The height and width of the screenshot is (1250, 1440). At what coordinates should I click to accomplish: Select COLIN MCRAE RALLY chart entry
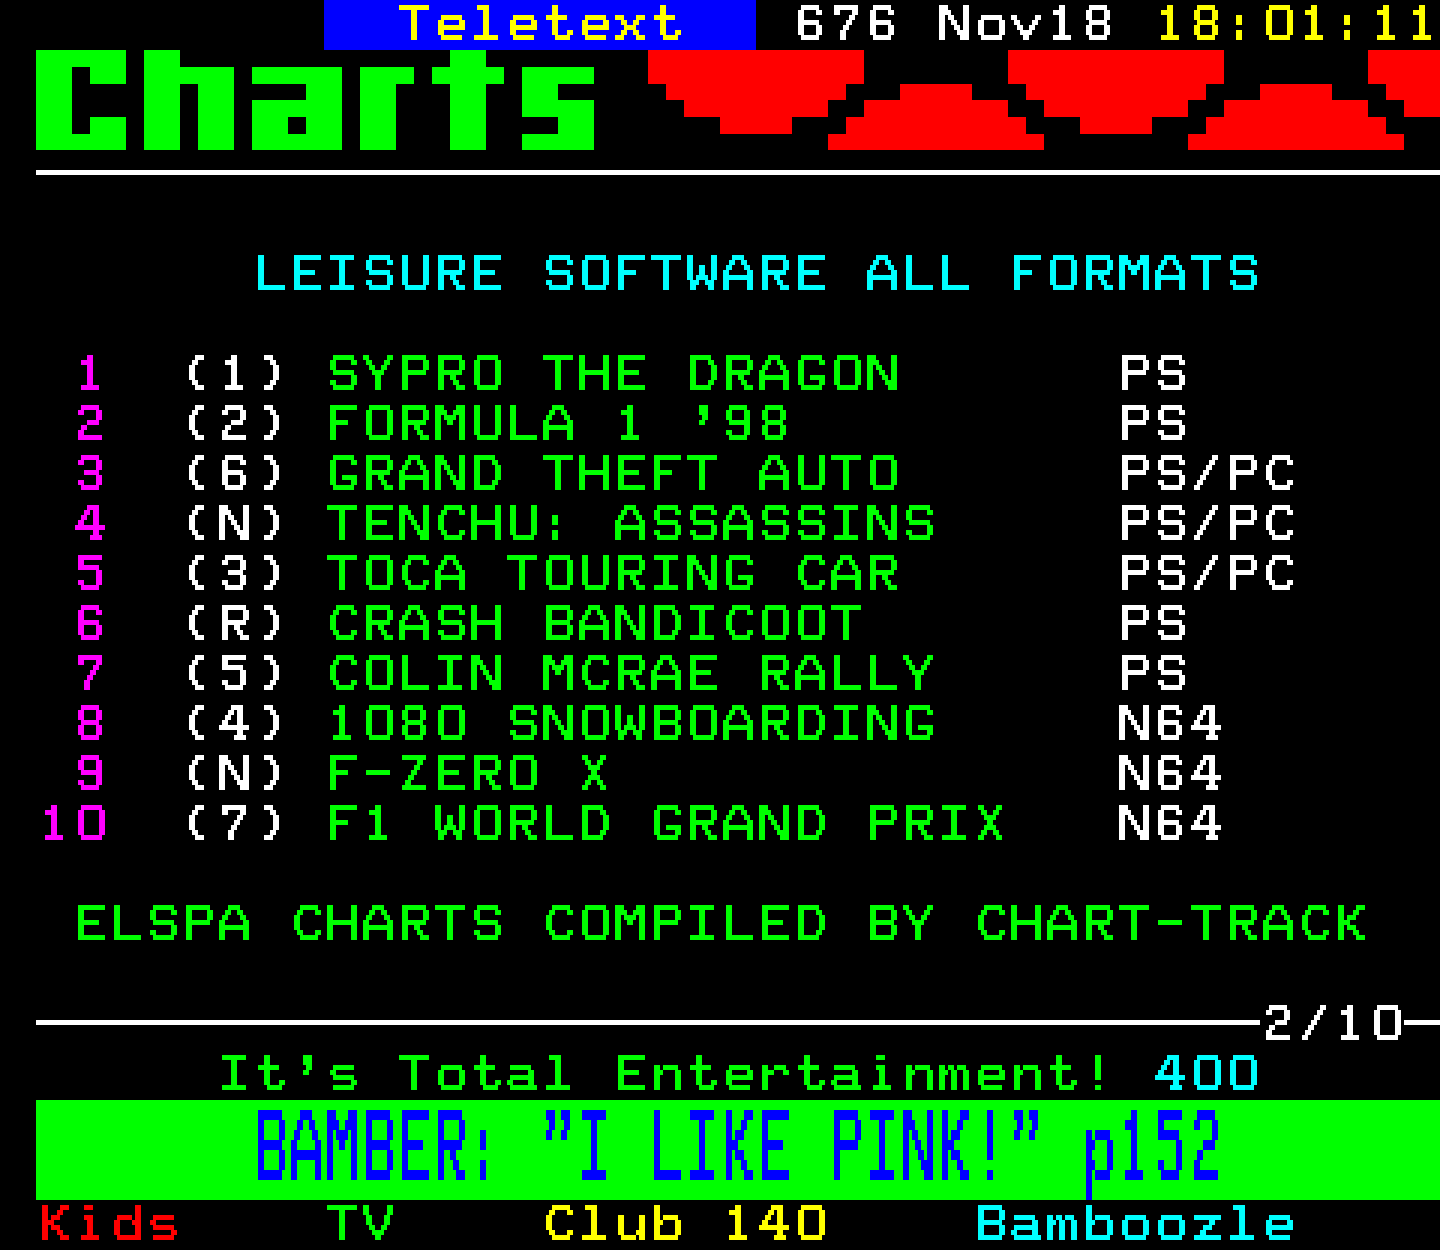(632, 674)
